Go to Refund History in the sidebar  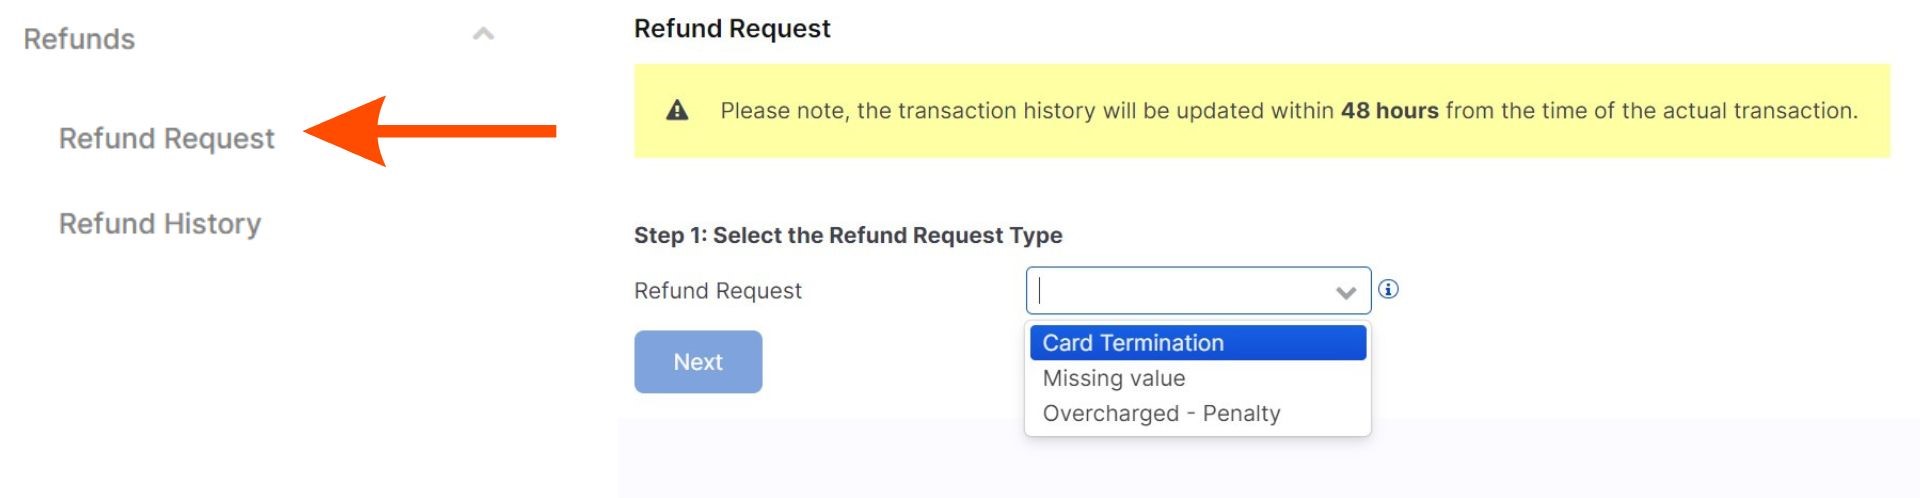tap(160, 223)
